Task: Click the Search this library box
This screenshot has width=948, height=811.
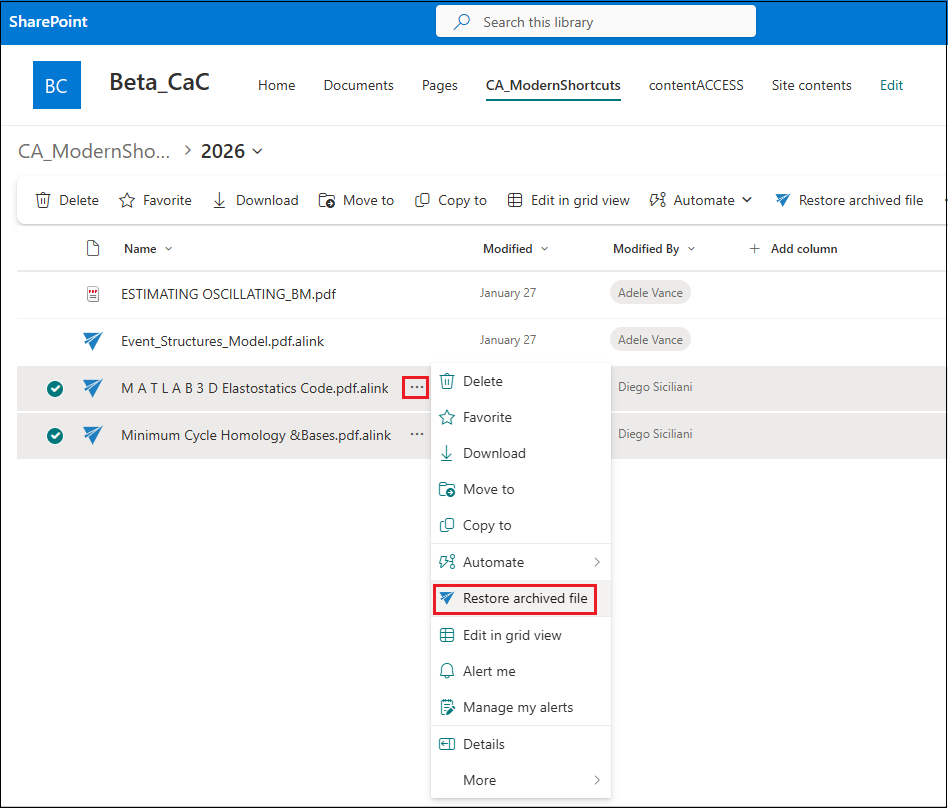Action: coord(595,22)
